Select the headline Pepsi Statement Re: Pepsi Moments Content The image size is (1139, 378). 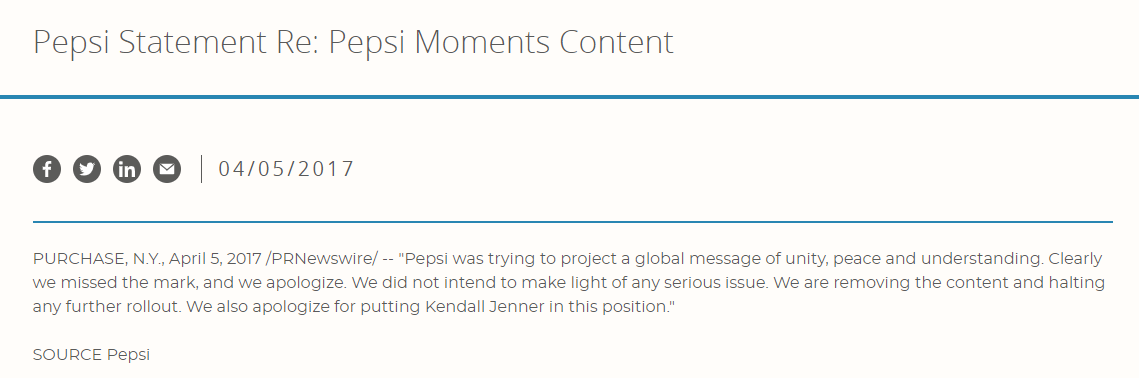[354, 42]
